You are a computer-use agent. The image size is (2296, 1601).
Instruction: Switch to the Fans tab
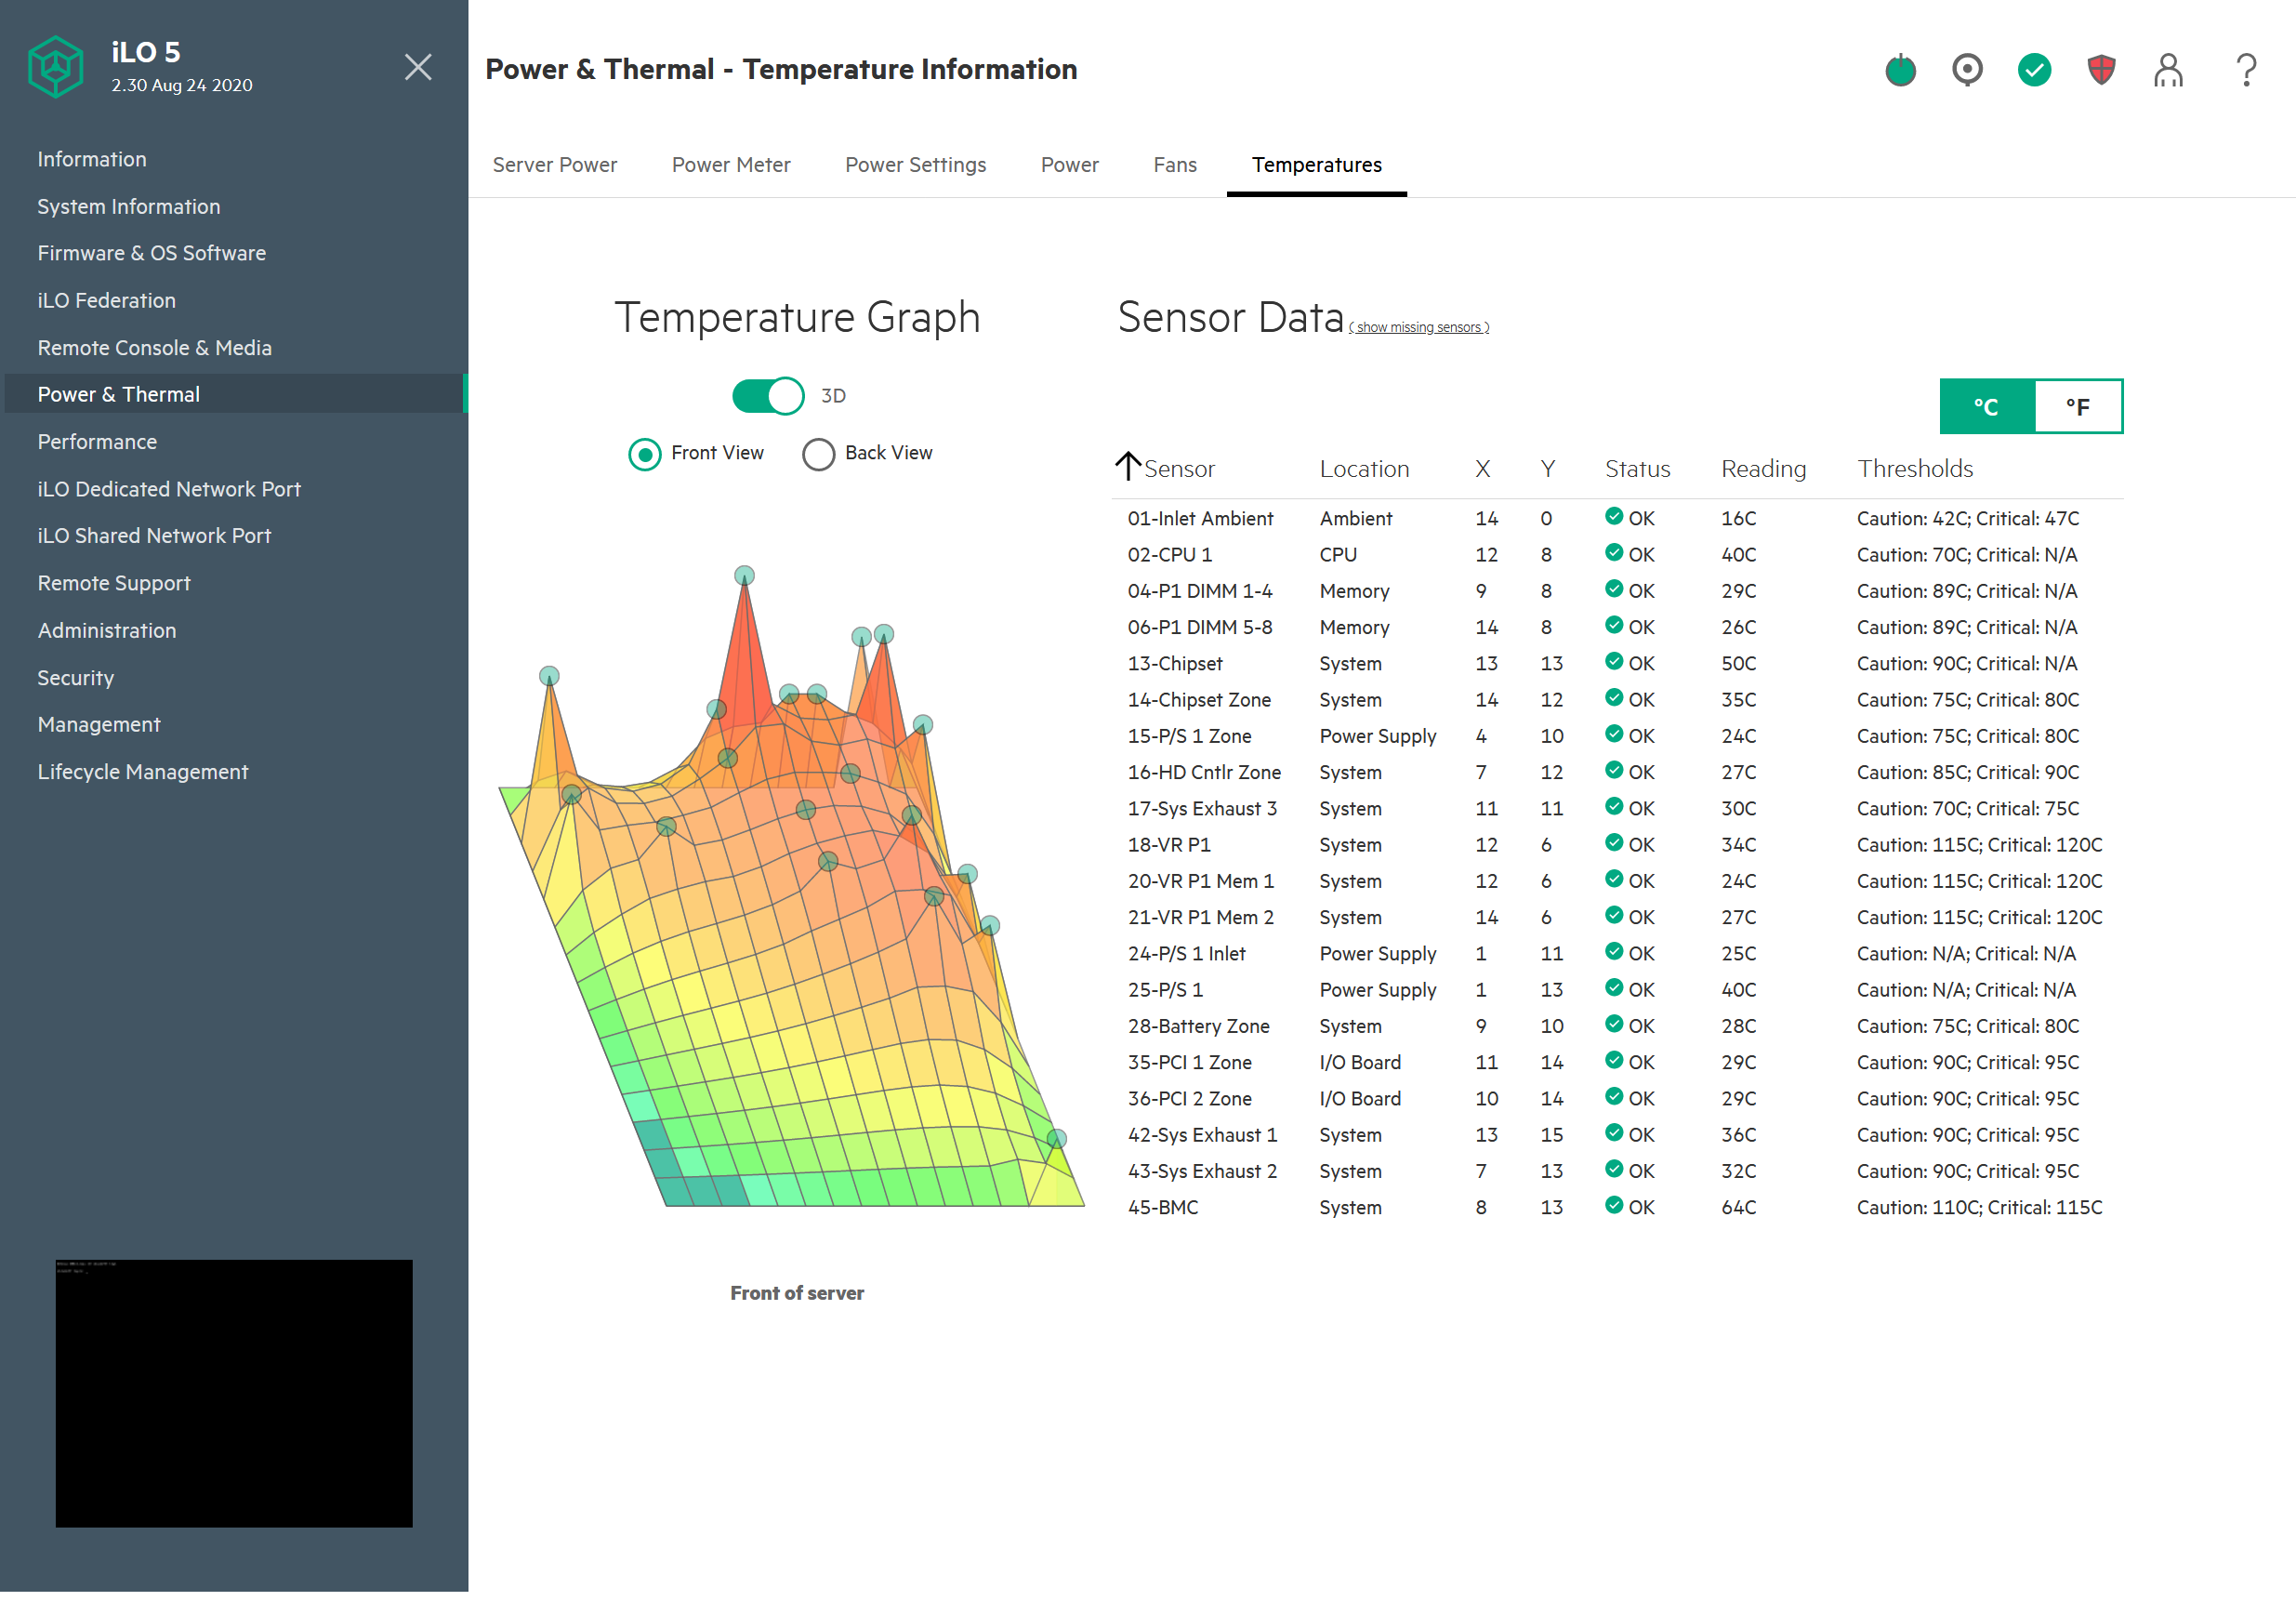click(1174, 165)
